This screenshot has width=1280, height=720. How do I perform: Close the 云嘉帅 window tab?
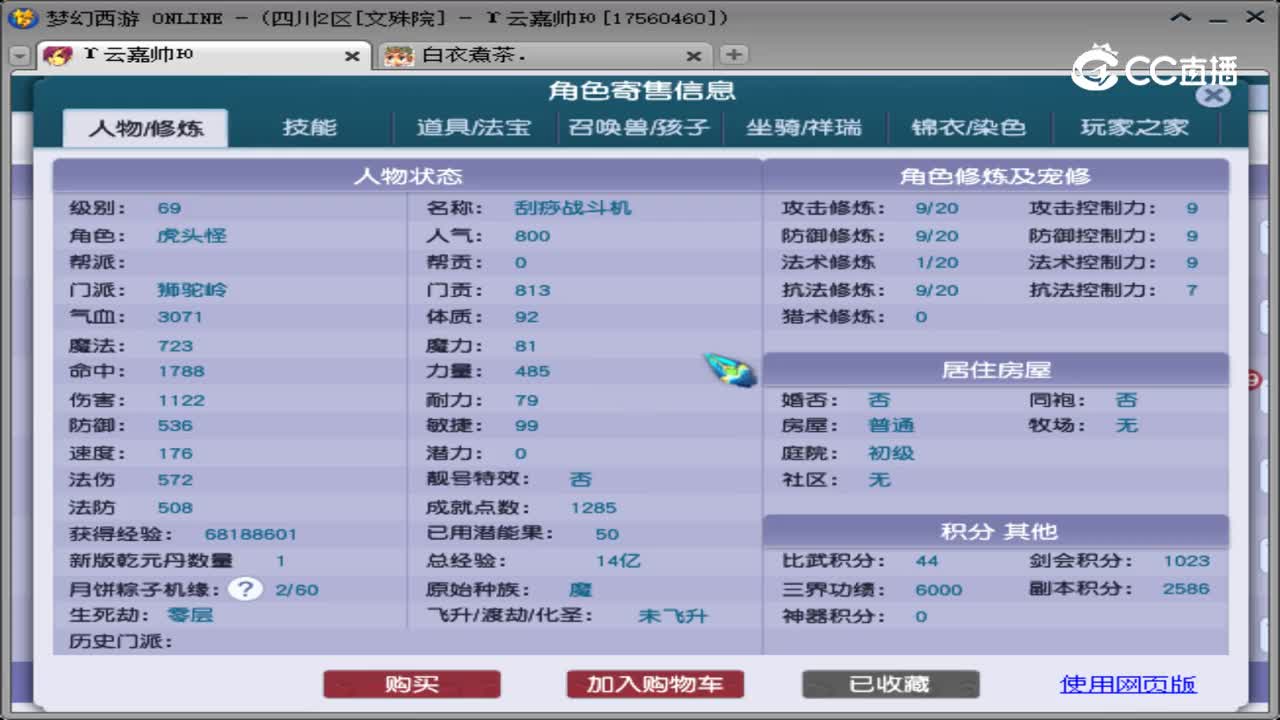tap(352, 56)
